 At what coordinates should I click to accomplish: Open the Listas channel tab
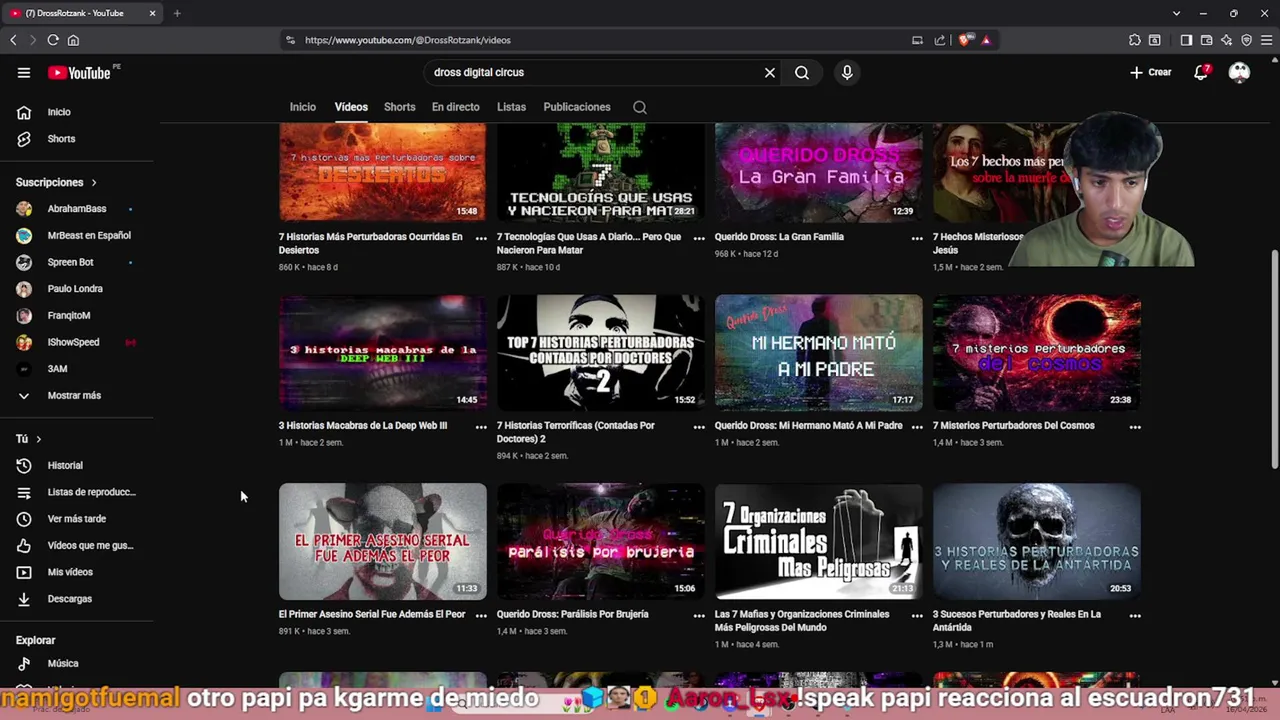[x=511, y=107]
